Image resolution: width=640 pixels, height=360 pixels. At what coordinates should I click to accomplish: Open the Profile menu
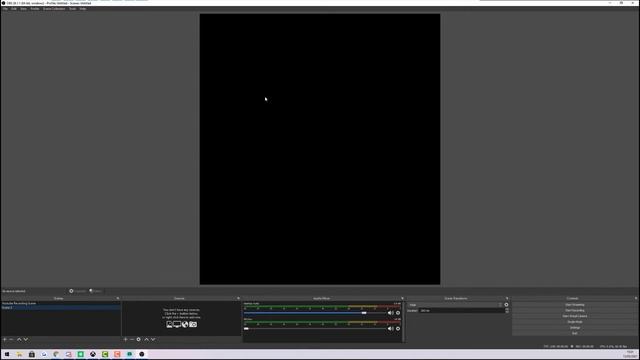click(35, 9)
